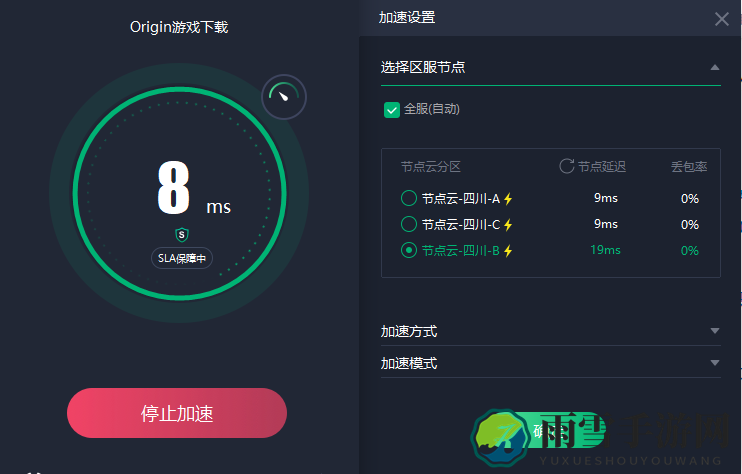Expand the 加速方式 section arrow
Screen dimensions: 742x474
click(x=715, y=331)
